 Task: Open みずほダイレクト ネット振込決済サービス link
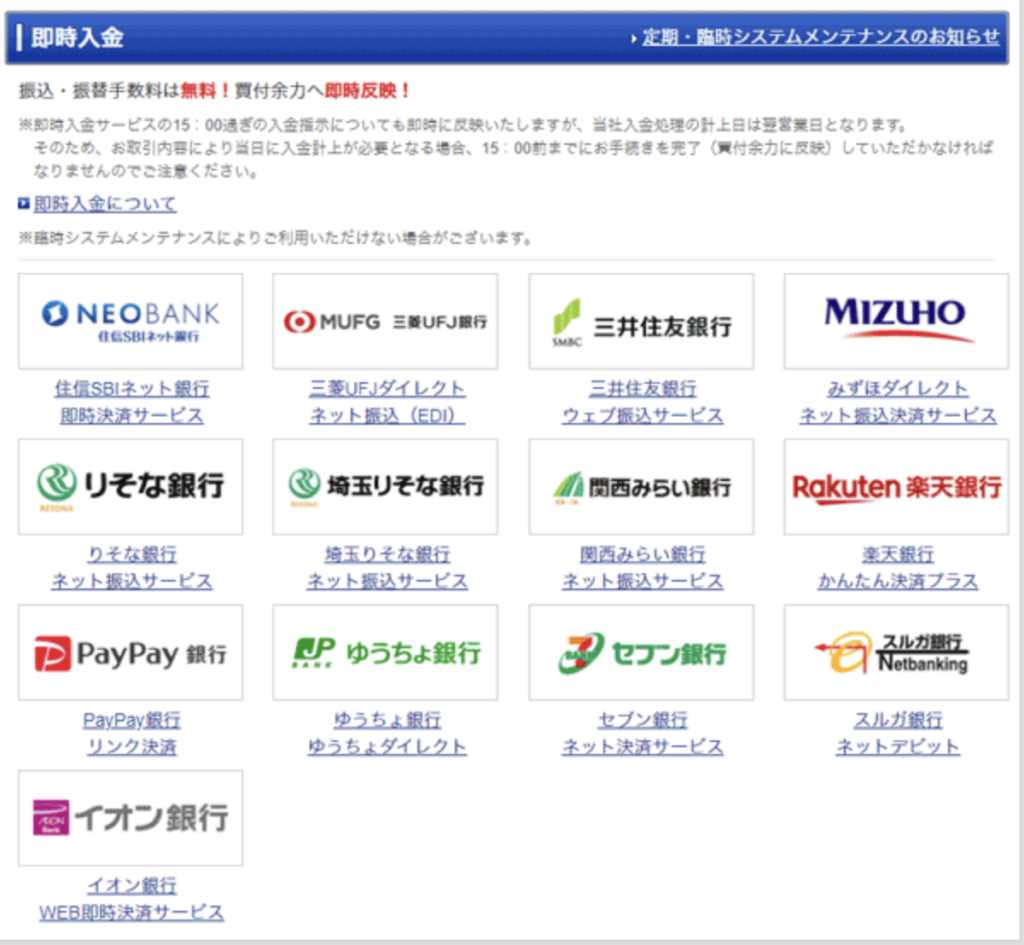coord(898,402)
